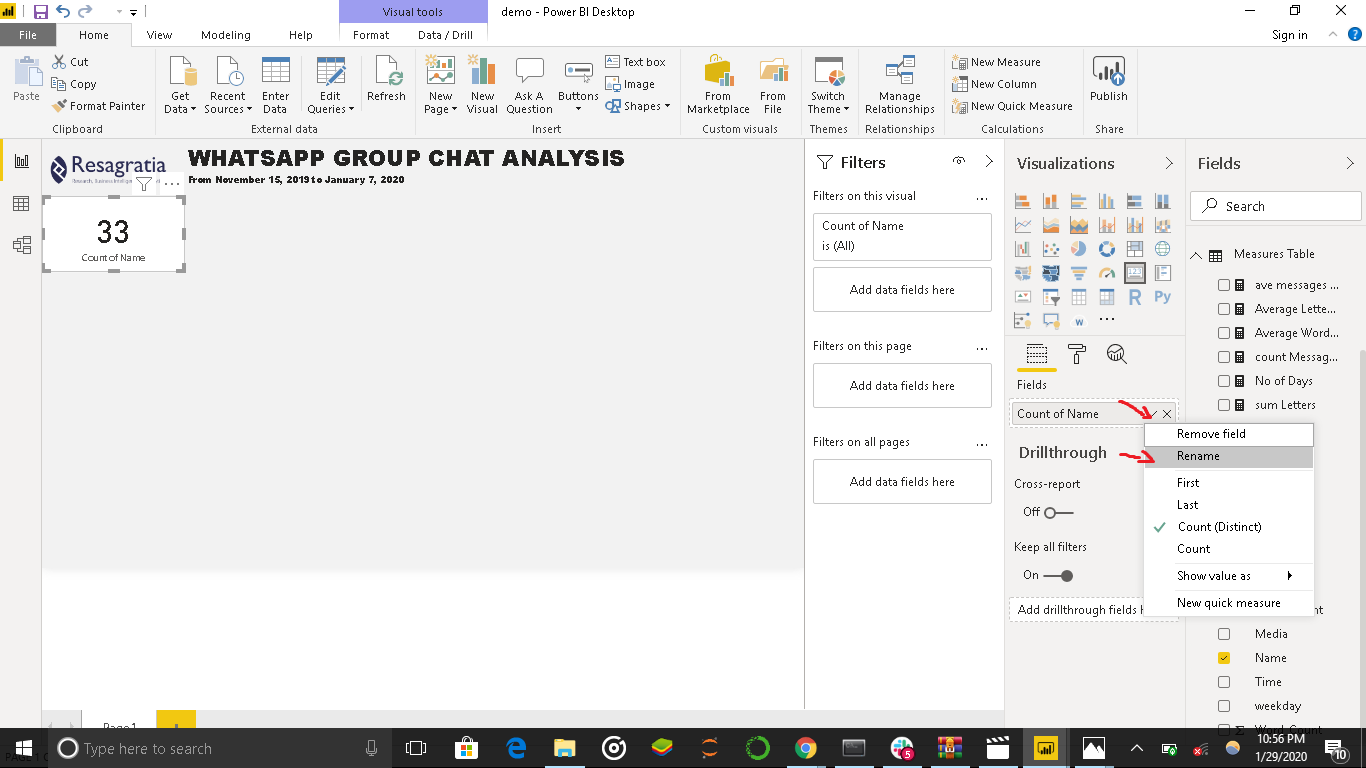Image resolution: width=1366 pixels, height=768 pixels.
Task: Open File Explorer from the taskbar
Action: pos(565,748)
